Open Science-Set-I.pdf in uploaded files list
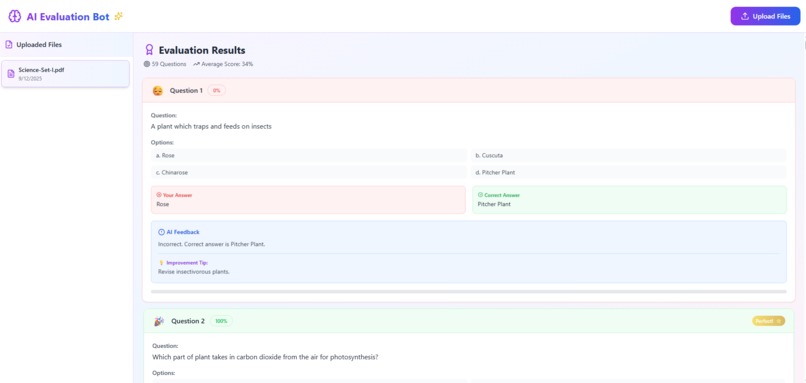The image size is (806, 383). click(65, 74)
